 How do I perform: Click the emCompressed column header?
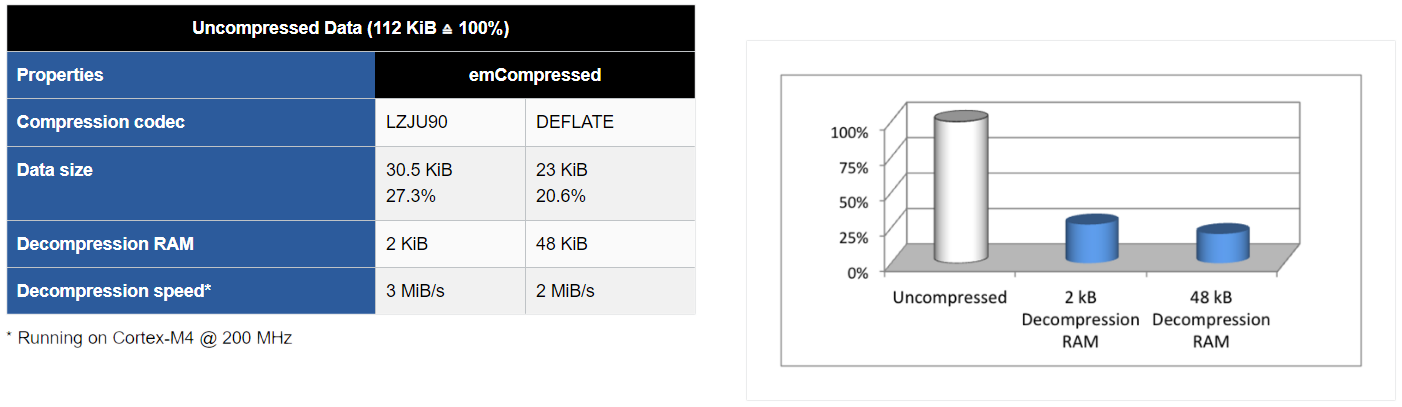pyautogui.click(x=535, y=75)
